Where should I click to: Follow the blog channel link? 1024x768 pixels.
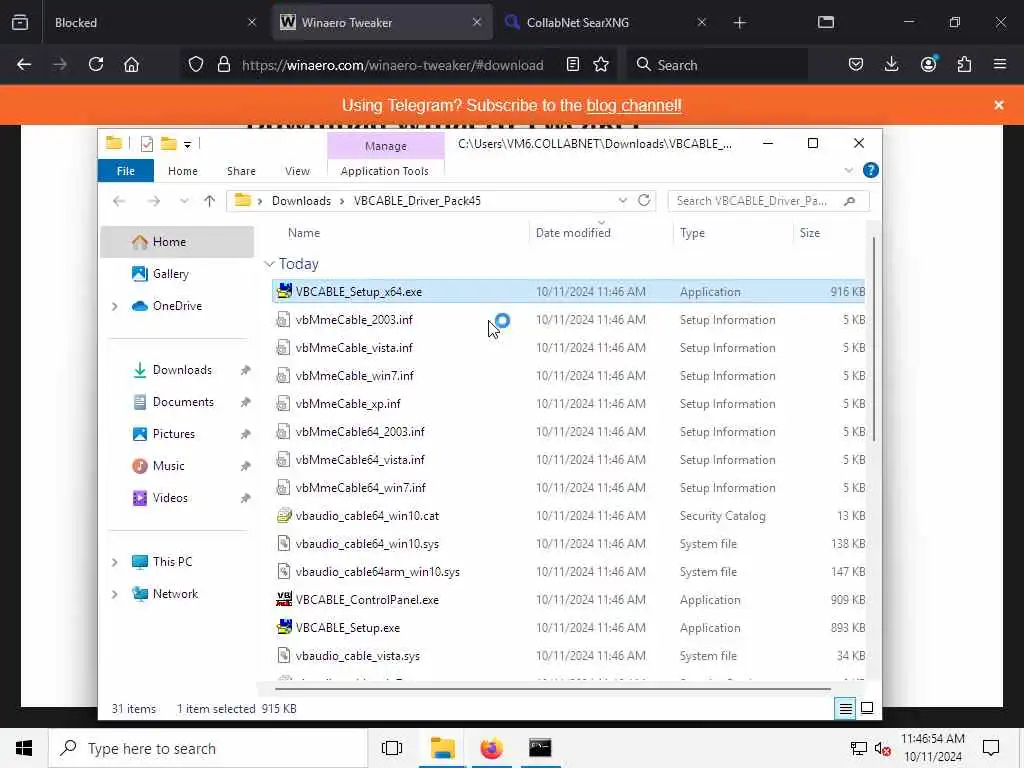coord(633,105)
